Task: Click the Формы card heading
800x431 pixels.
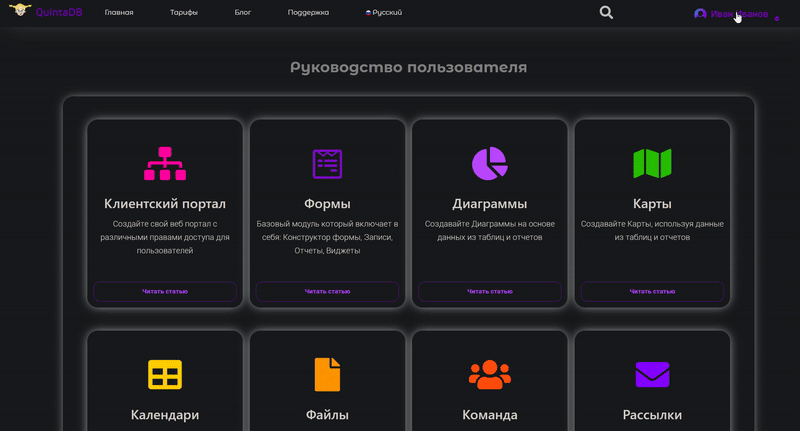Action: pos(327,204)
